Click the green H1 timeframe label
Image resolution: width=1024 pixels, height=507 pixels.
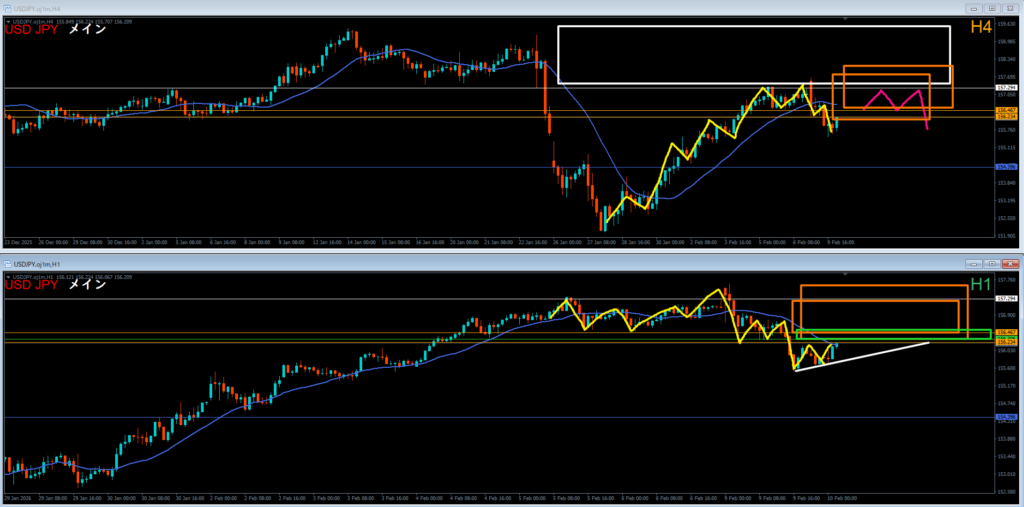click(981, 284)
